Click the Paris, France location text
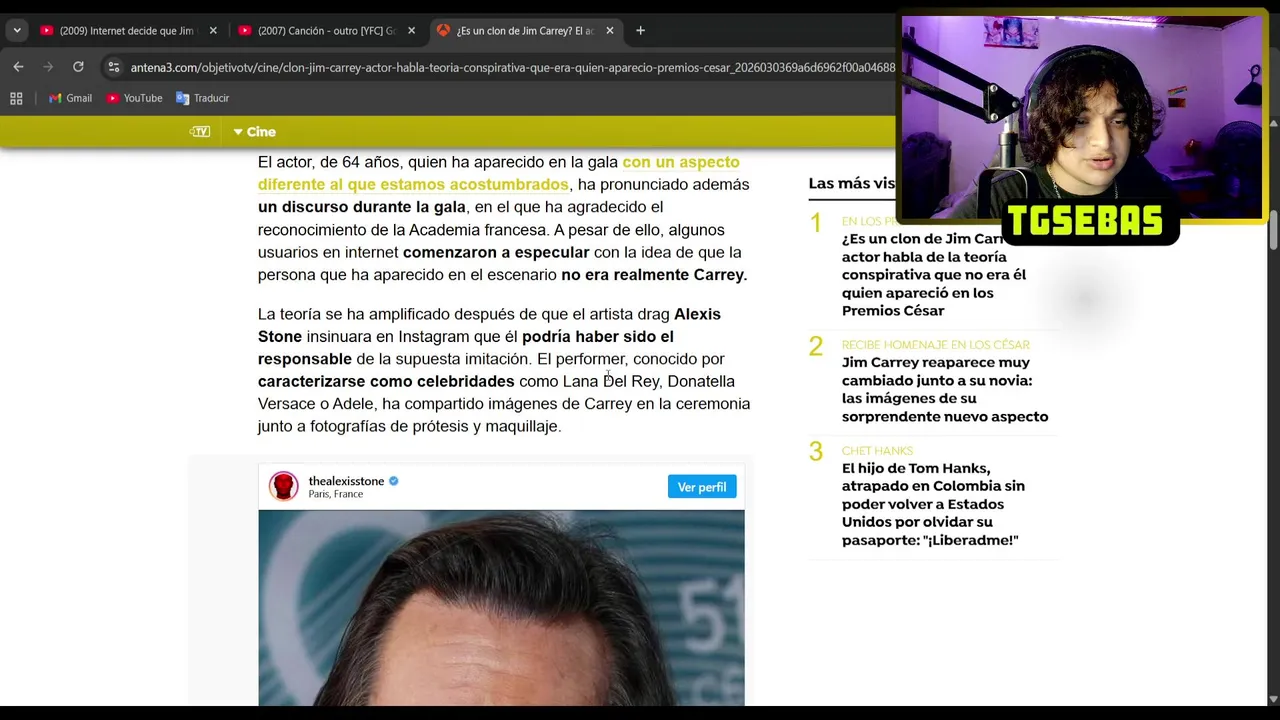This screenshot has width=1280, height=720. tap(335, 494)
